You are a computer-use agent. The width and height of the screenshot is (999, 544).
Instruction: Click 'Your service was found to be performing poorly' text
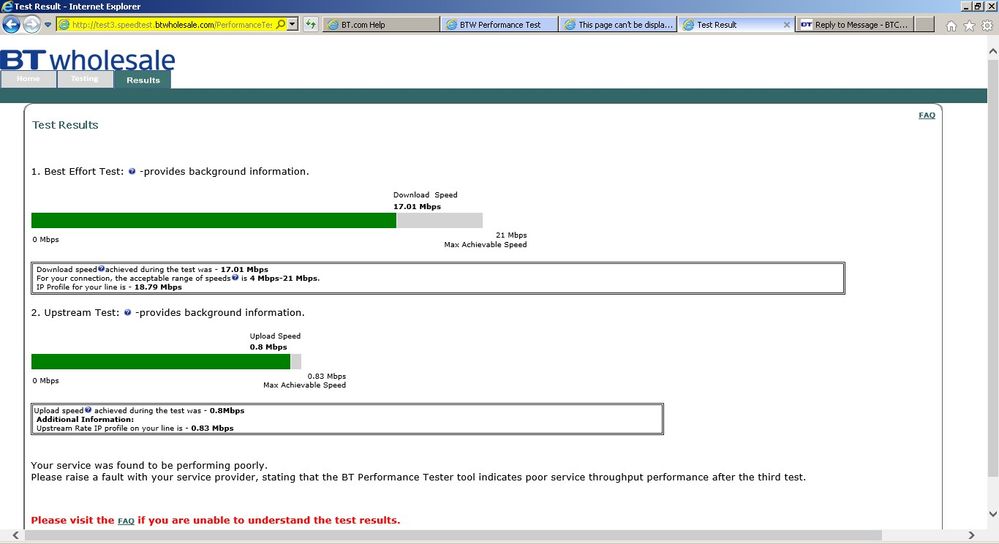pos(149,466)
